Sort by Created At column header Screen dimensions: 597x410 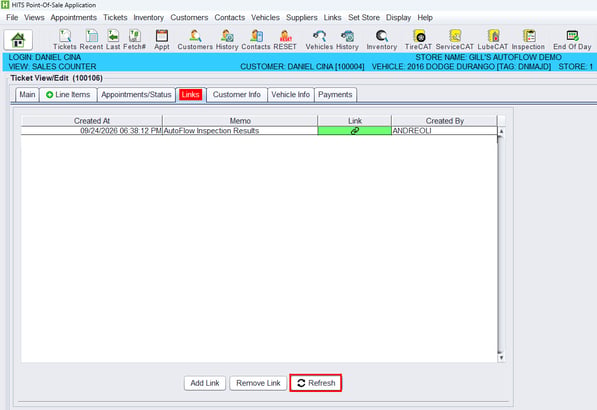(92, 121)
